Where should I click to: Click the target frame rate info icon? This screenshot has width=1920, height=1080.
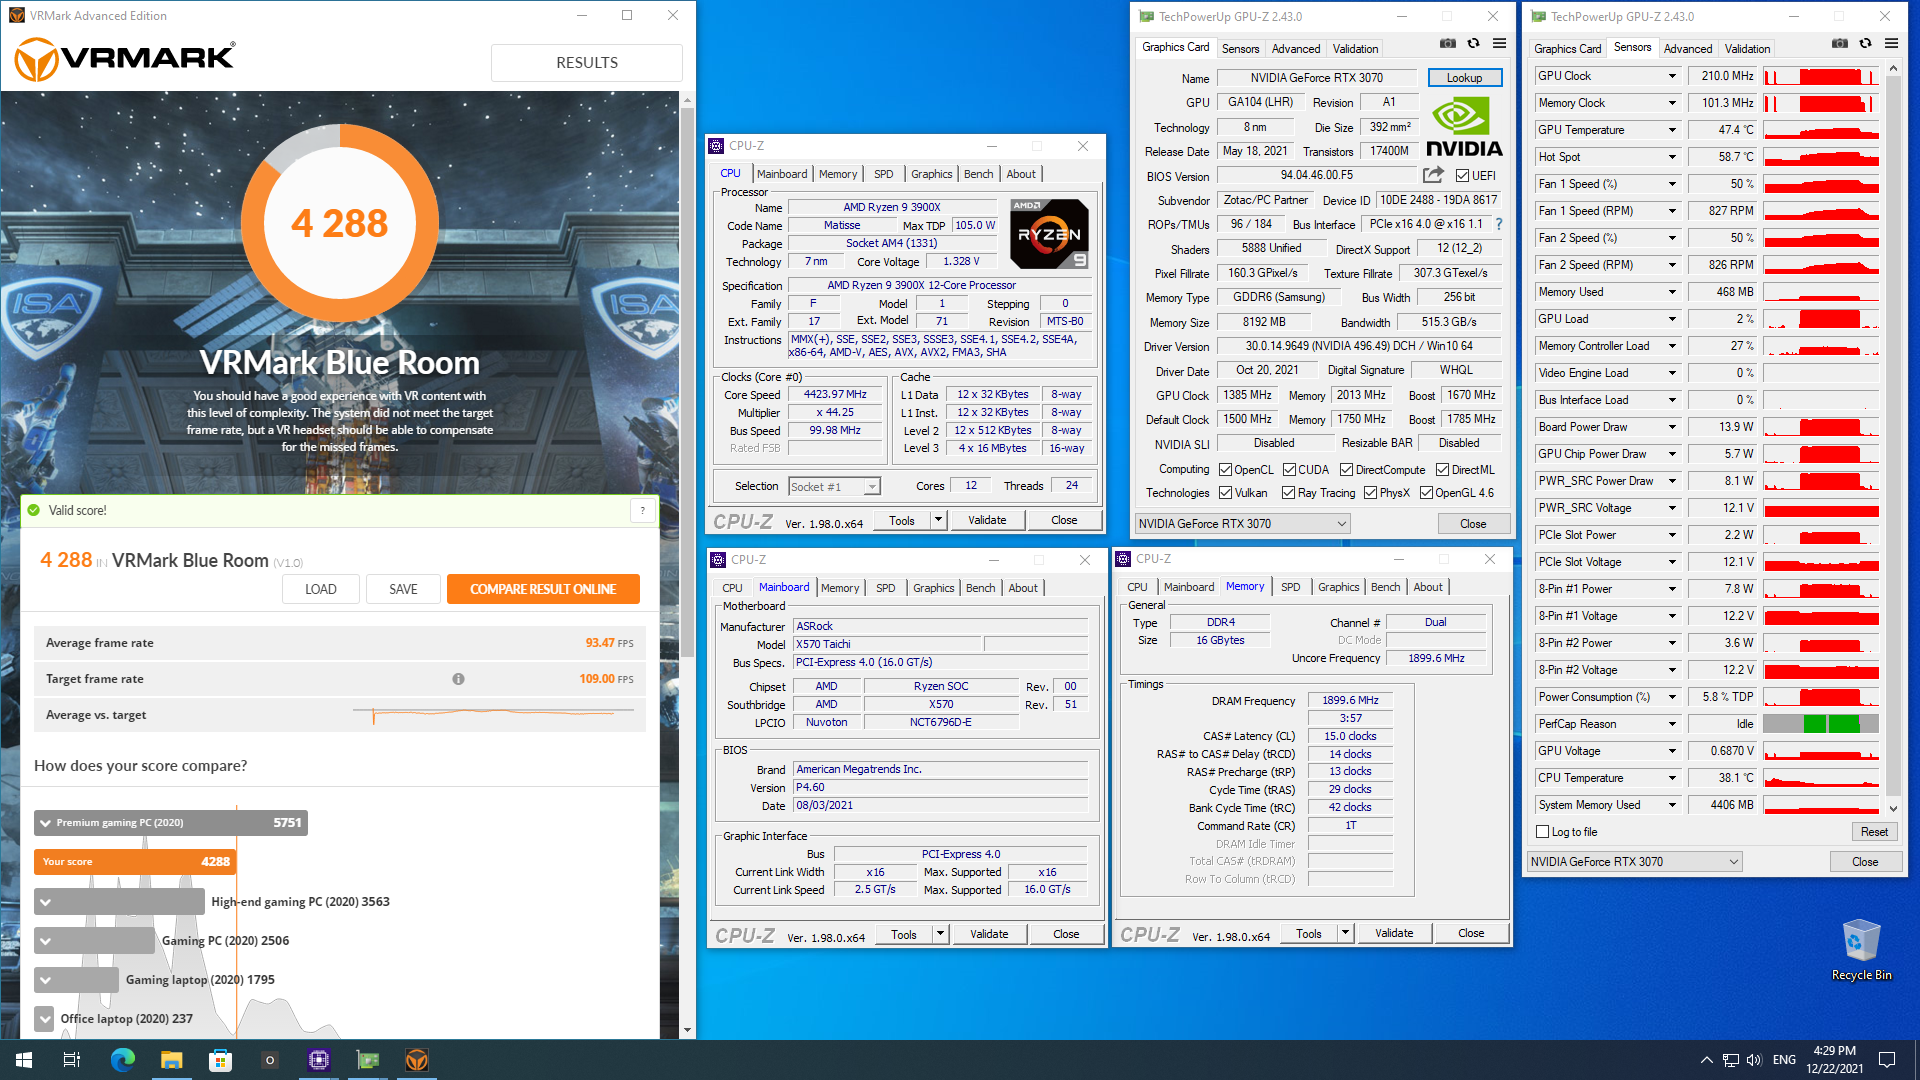click(x=458, y=679)
